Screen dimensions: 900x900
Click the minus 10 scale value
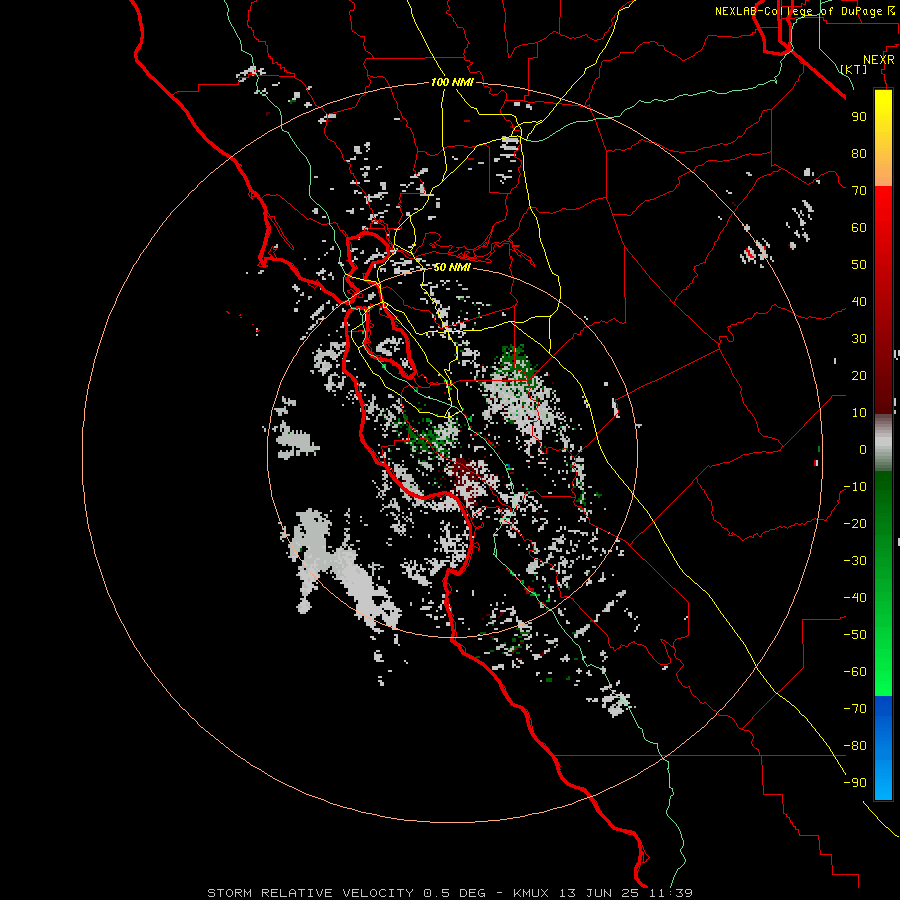[855, 487]
